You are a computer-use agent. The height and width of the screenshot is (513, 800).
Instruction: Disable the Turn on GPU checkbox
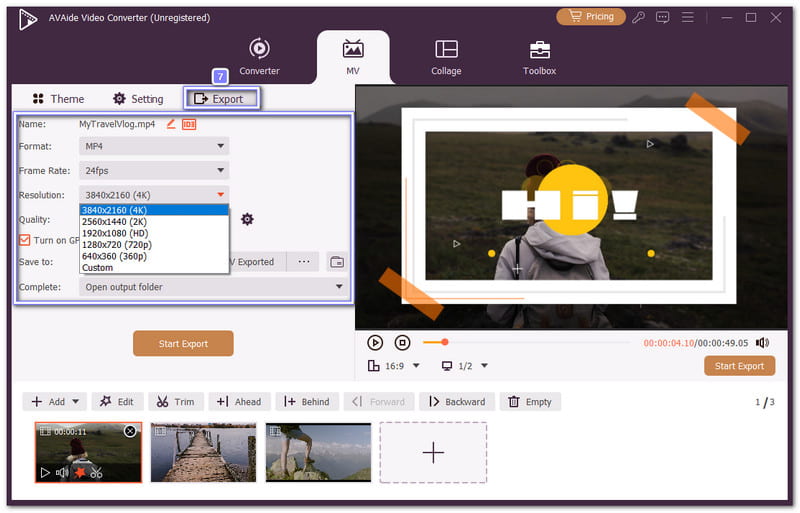[25, 240]
